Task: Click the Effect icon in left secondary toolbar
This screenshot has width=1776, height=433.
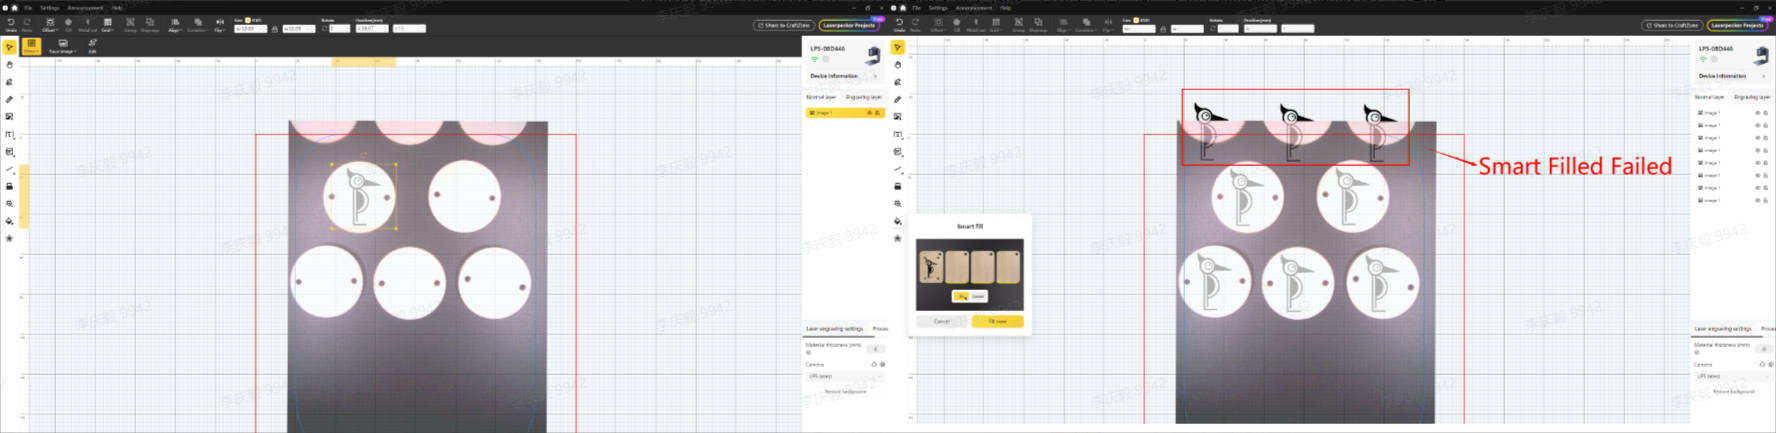Action: (x=31, y=46)
